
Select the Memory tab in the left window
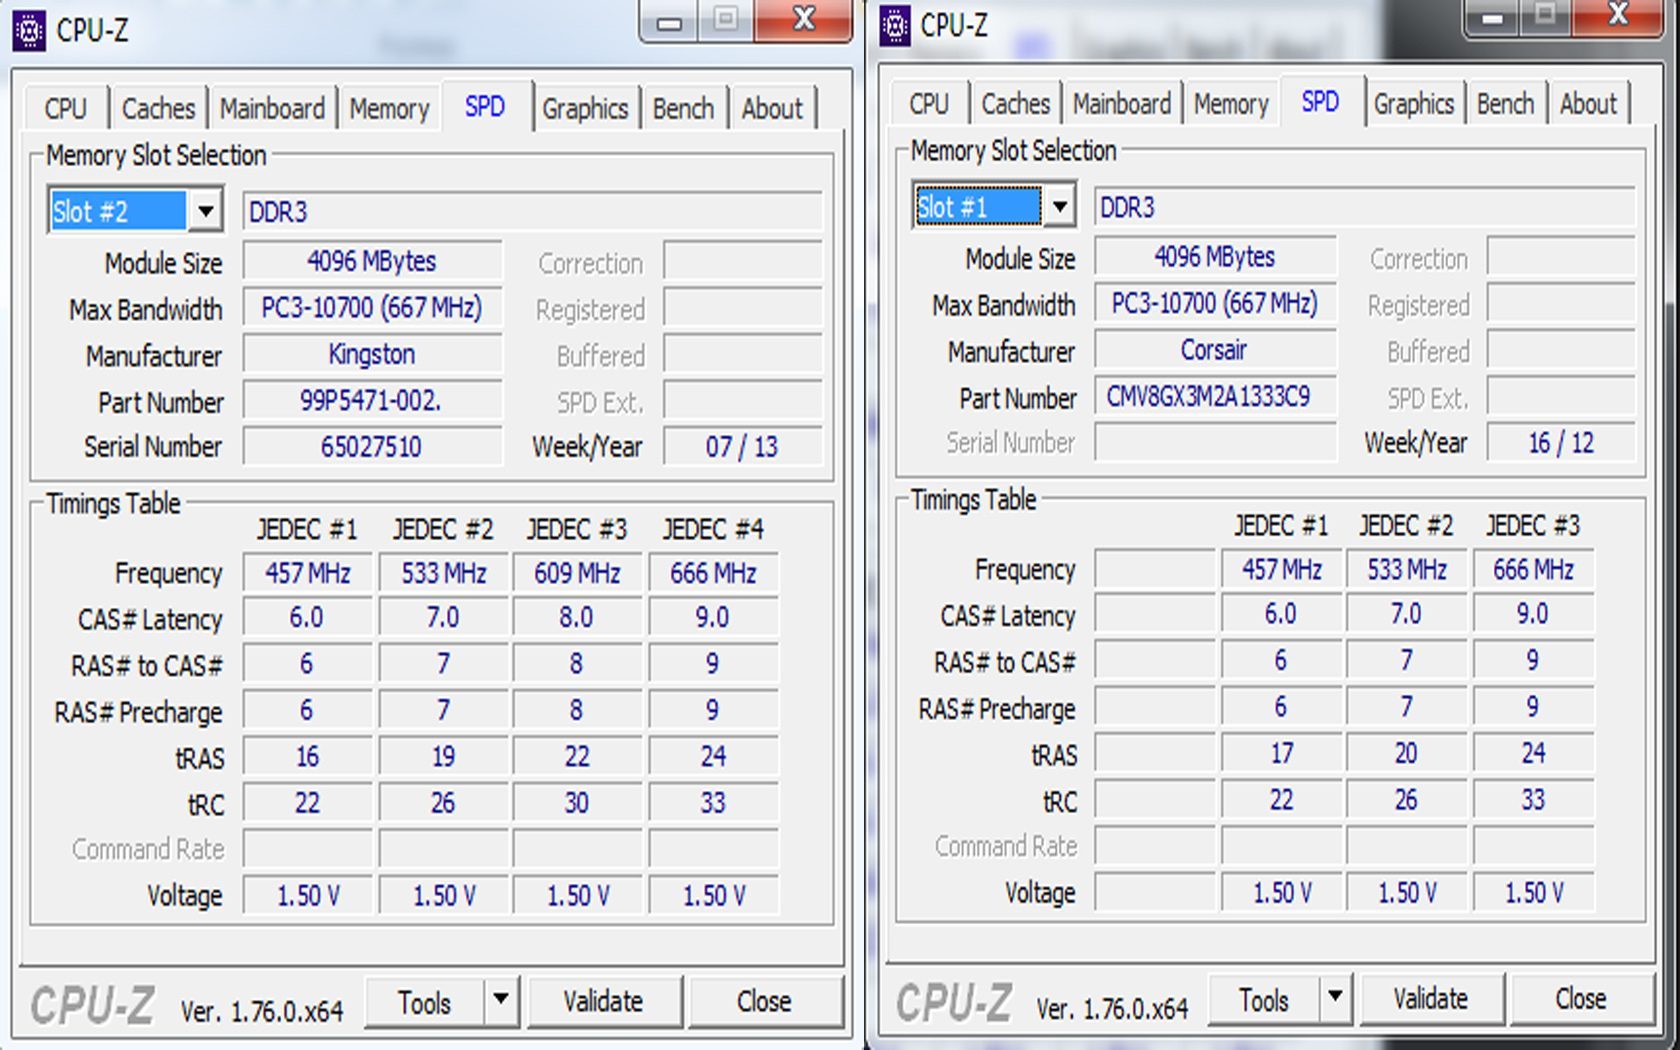pyautogui.click(x=389, y=108)
